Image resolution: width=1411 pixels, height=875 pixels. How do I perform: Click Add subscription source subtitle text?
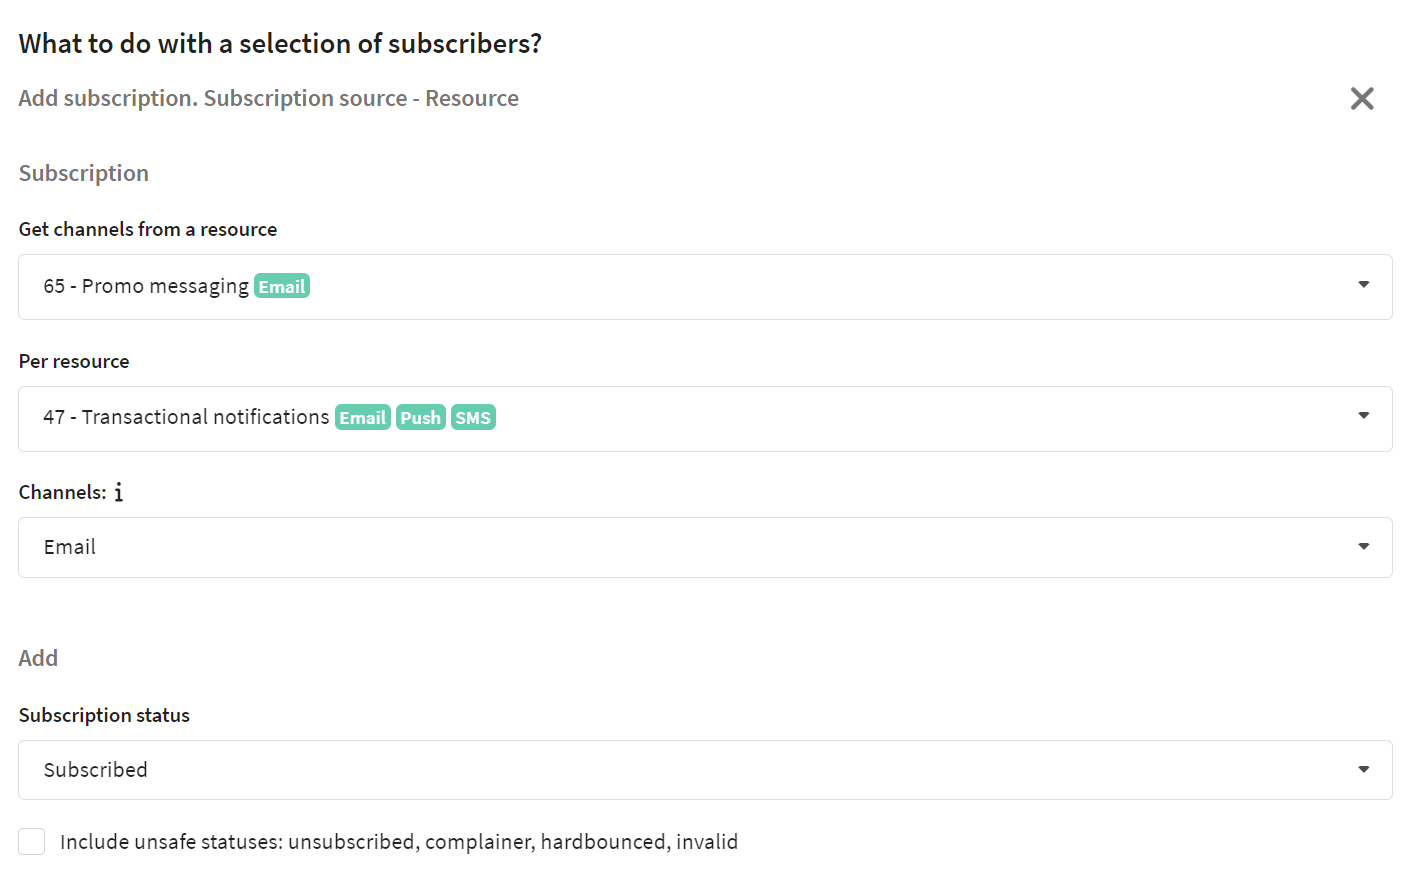coord(268,98)
